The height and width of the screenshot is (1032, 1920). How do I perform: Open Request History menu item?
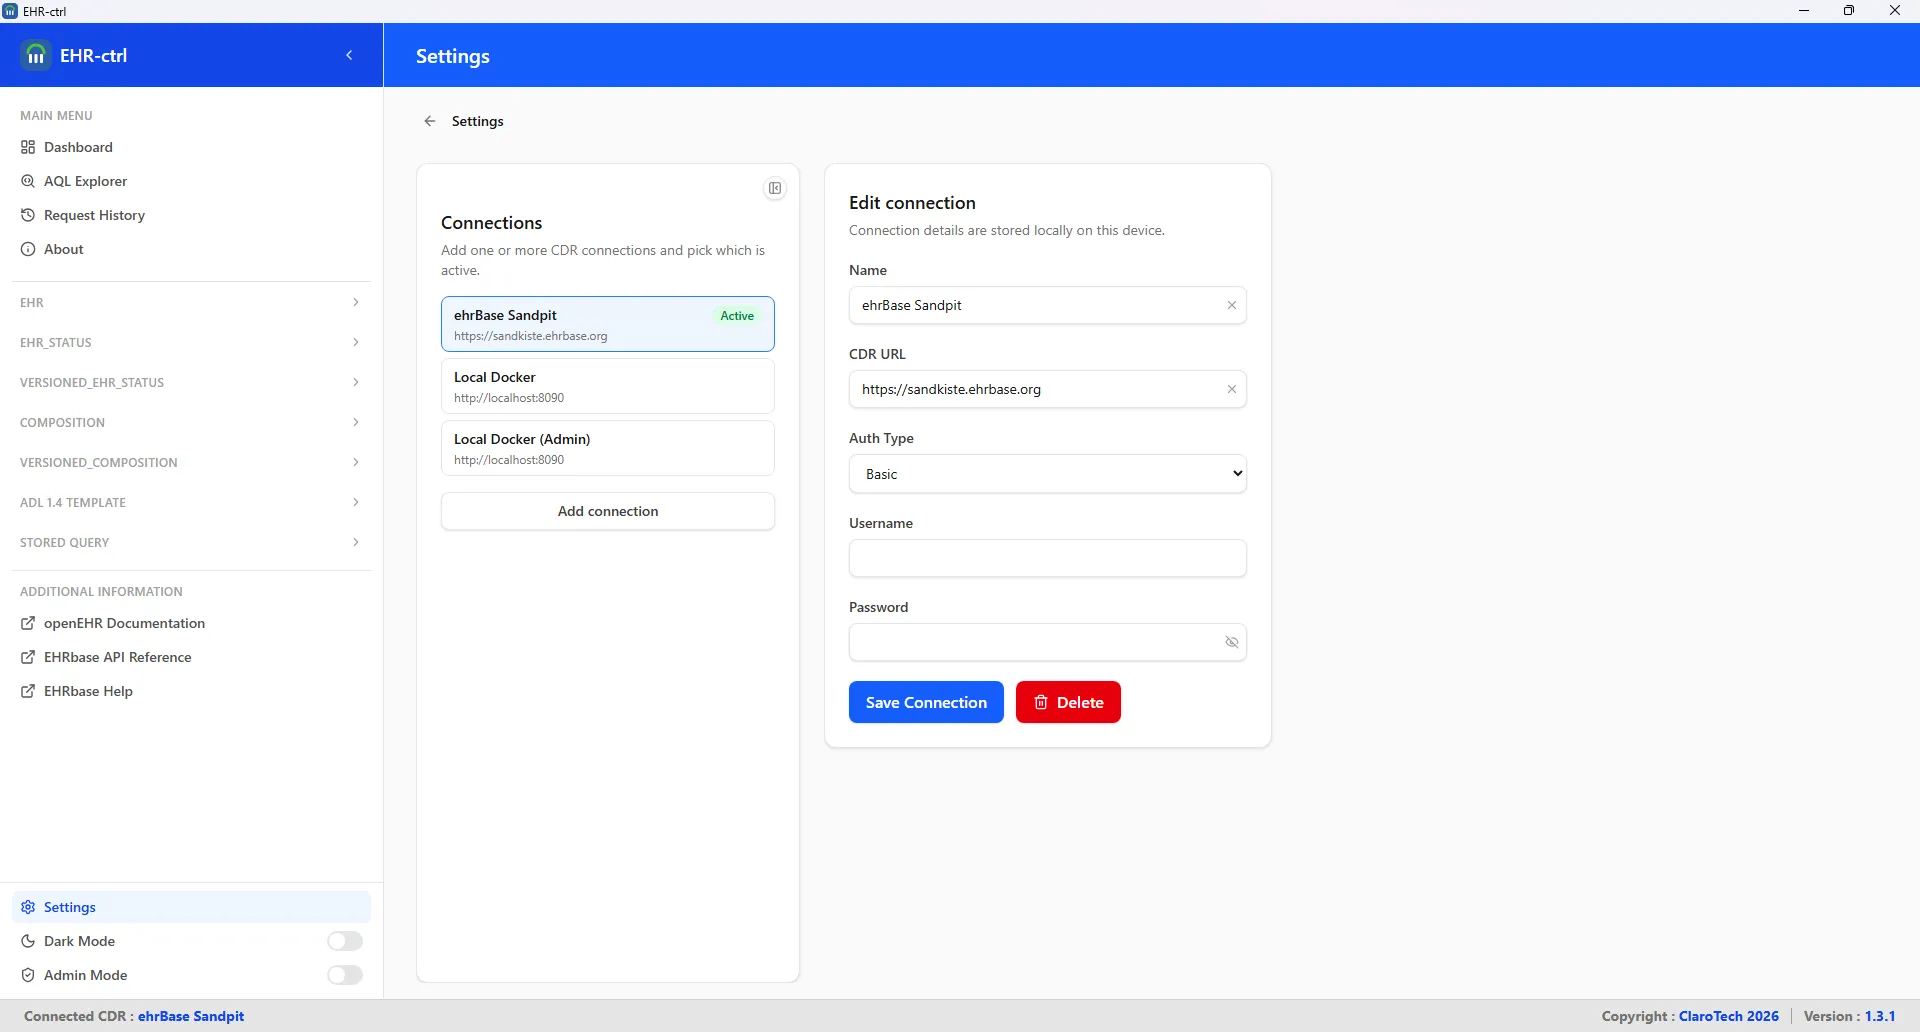click(x=191, y=215)
